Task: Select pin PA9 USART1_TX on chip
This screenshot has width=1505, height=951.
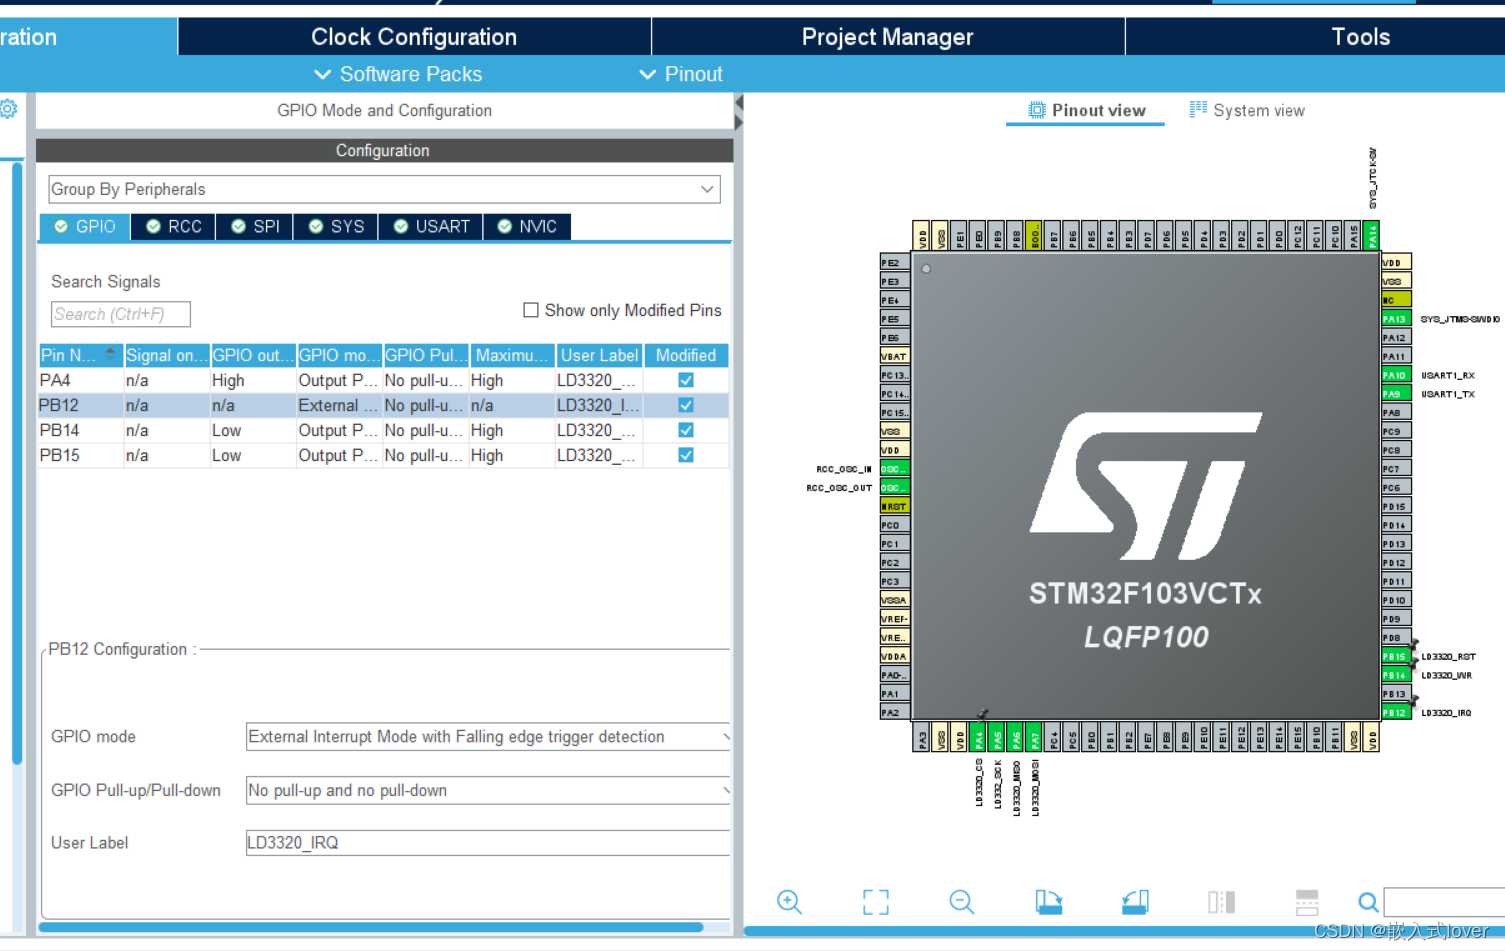Action: tap(1396, 394)
